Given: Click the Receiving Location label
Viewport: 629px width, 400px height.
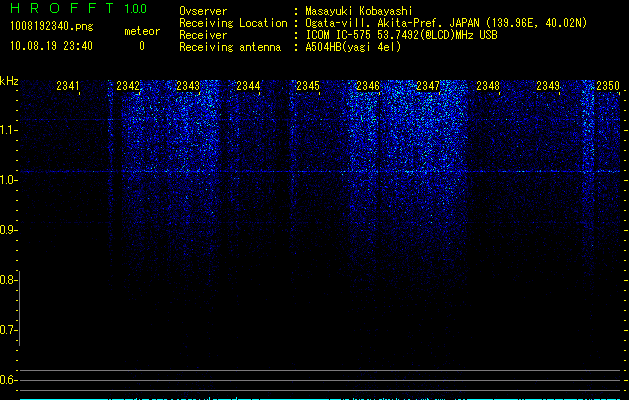Looking at the screenshot, I should (233, 23).
